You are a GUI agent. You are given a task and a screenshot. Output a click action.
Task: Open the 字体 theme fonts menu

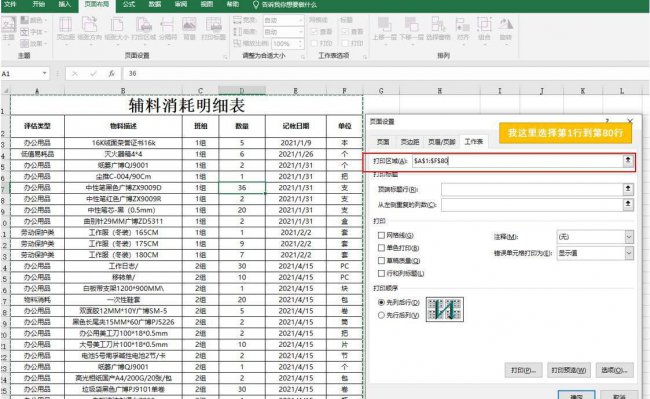(x=34, y=31)
